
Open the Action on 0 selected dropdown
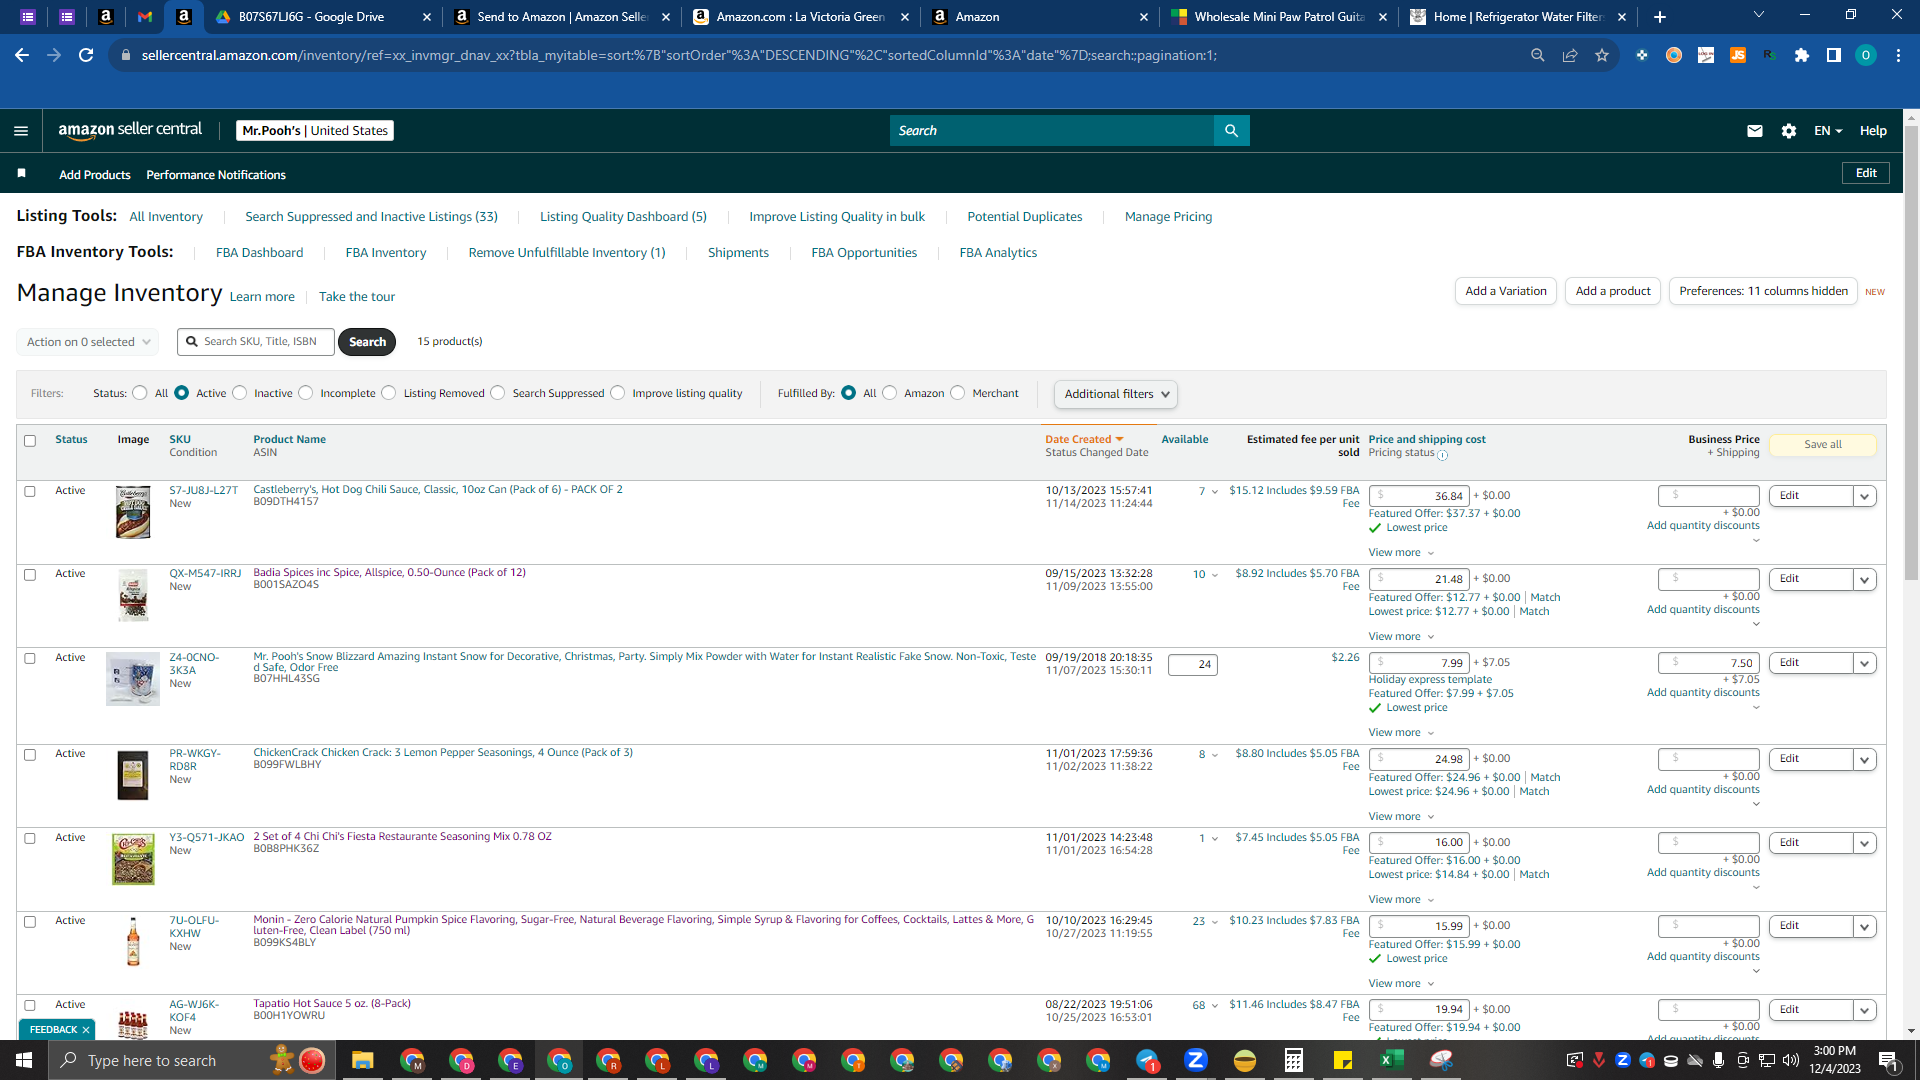point(88,342)
